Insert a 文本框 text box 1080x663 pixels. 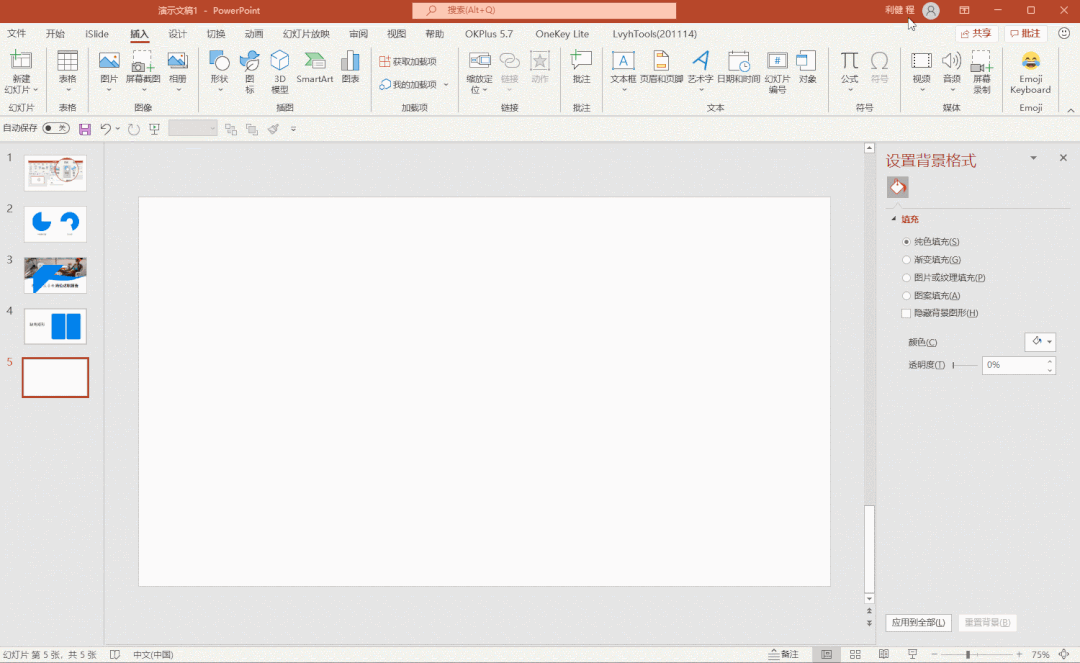click(x=623, y=71)
